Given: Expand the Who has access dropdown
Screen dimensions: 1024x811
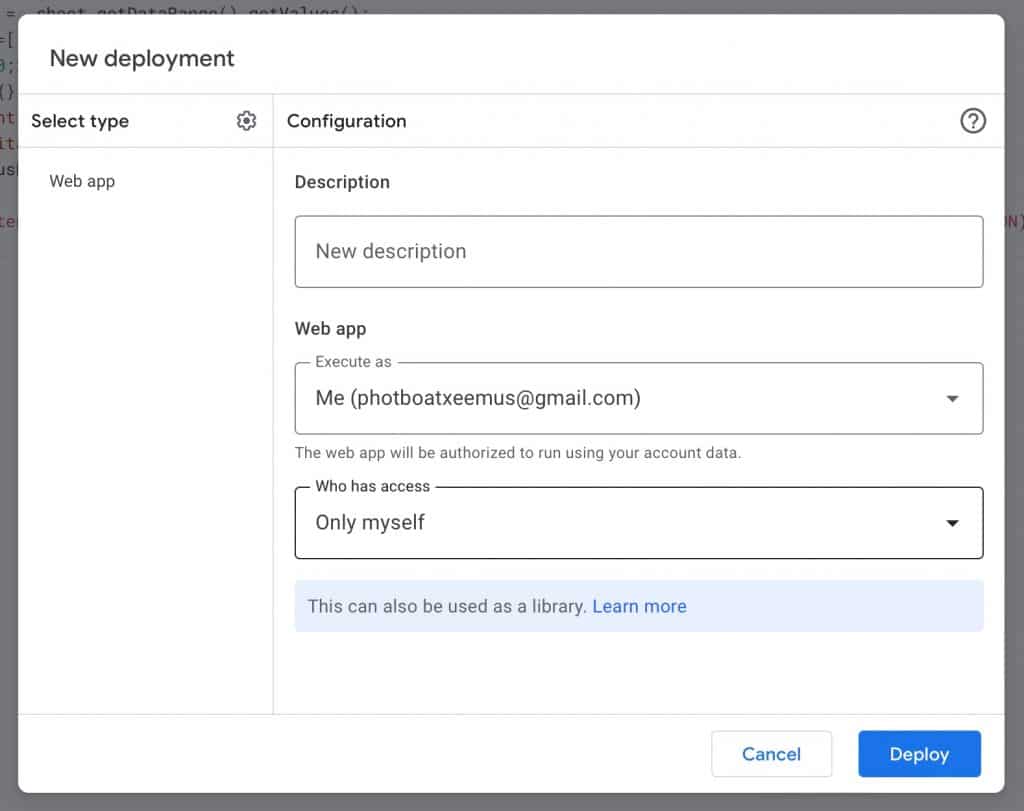Looking at the screenshot, I should point(952,522).
